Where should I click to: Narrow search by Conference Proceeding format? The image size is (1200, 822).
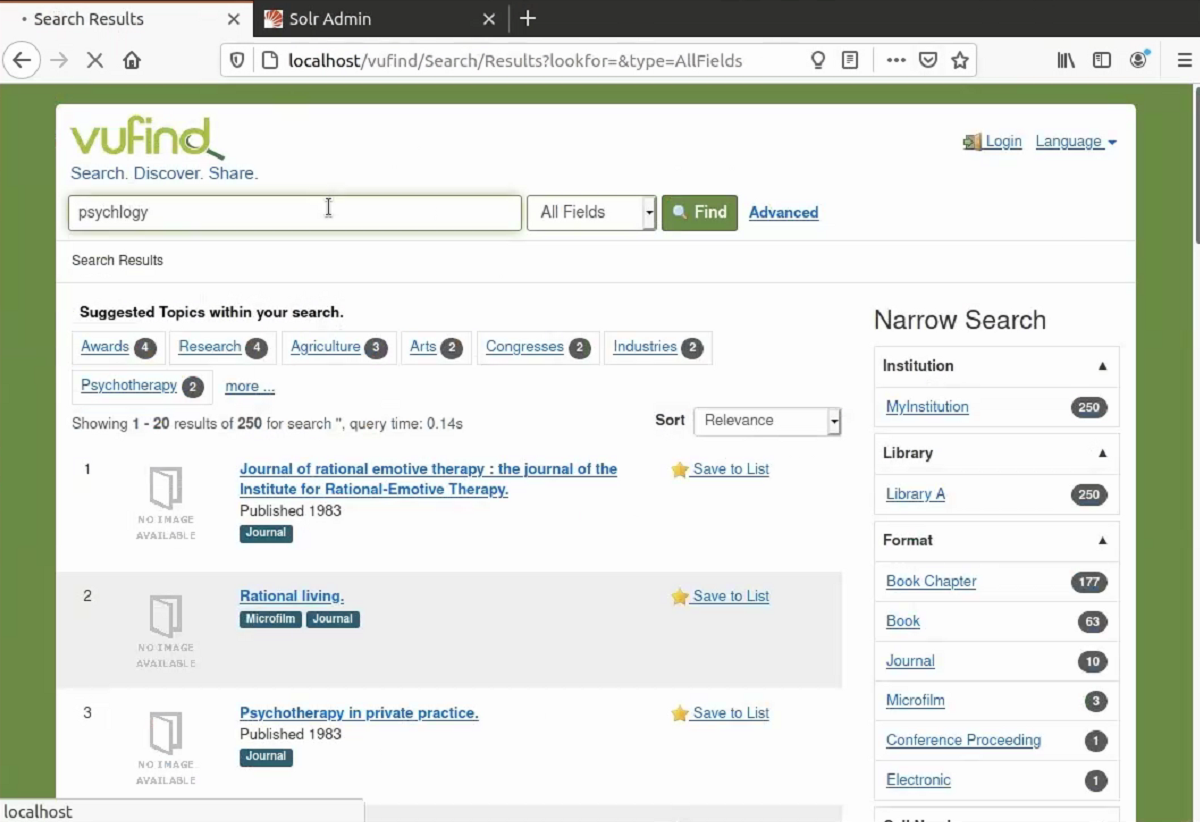click(x=963, y=740)
